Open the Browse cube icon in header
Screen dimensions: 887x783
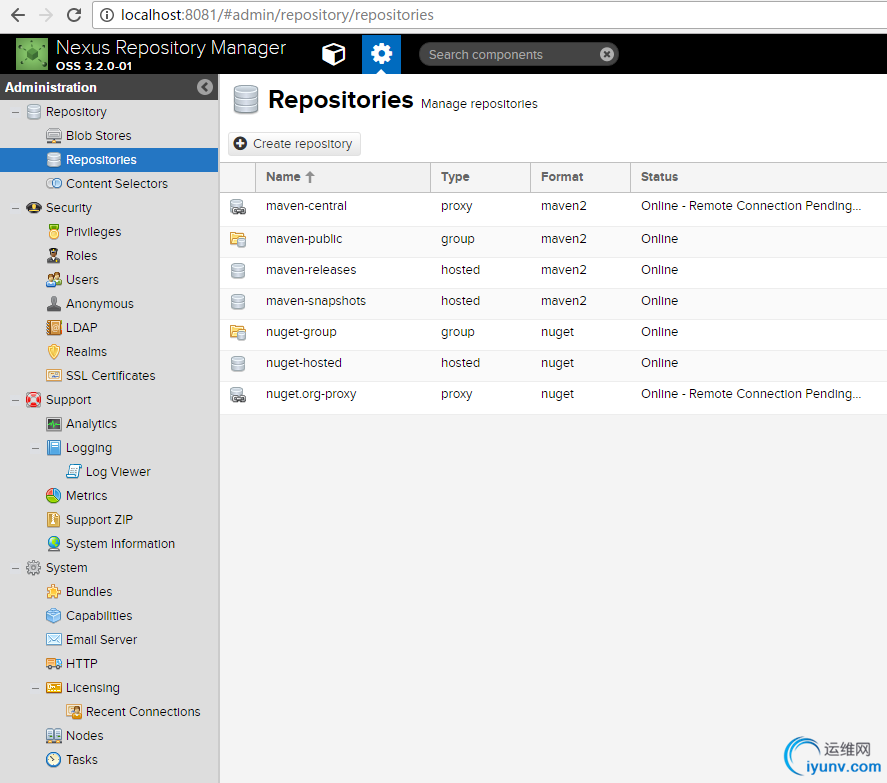point(333,54)
